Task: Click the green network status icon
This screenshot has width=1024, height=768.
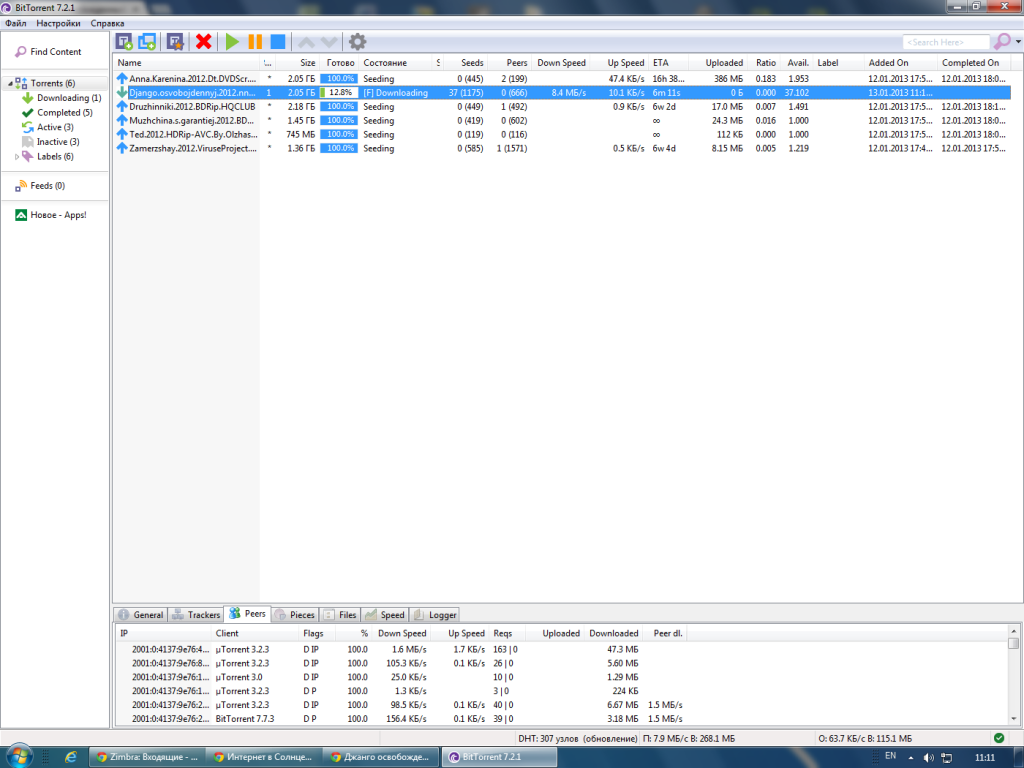Action: 999,739
